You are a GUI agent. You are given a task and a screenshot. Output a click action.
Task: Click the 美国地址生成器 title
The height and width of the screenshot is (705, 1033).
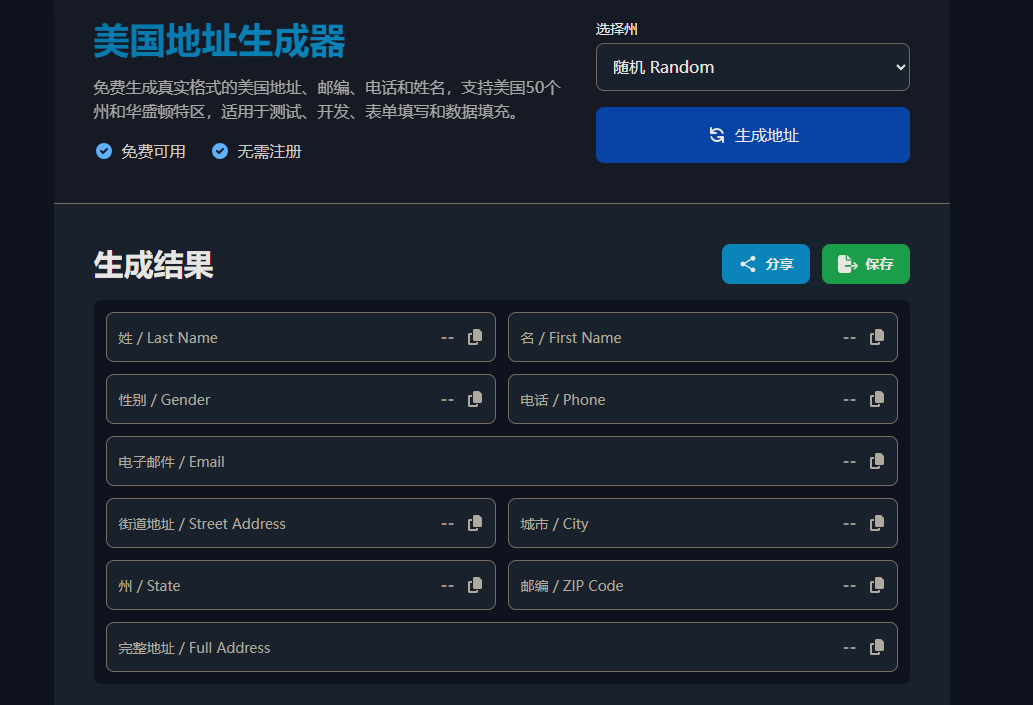point(219,41)
